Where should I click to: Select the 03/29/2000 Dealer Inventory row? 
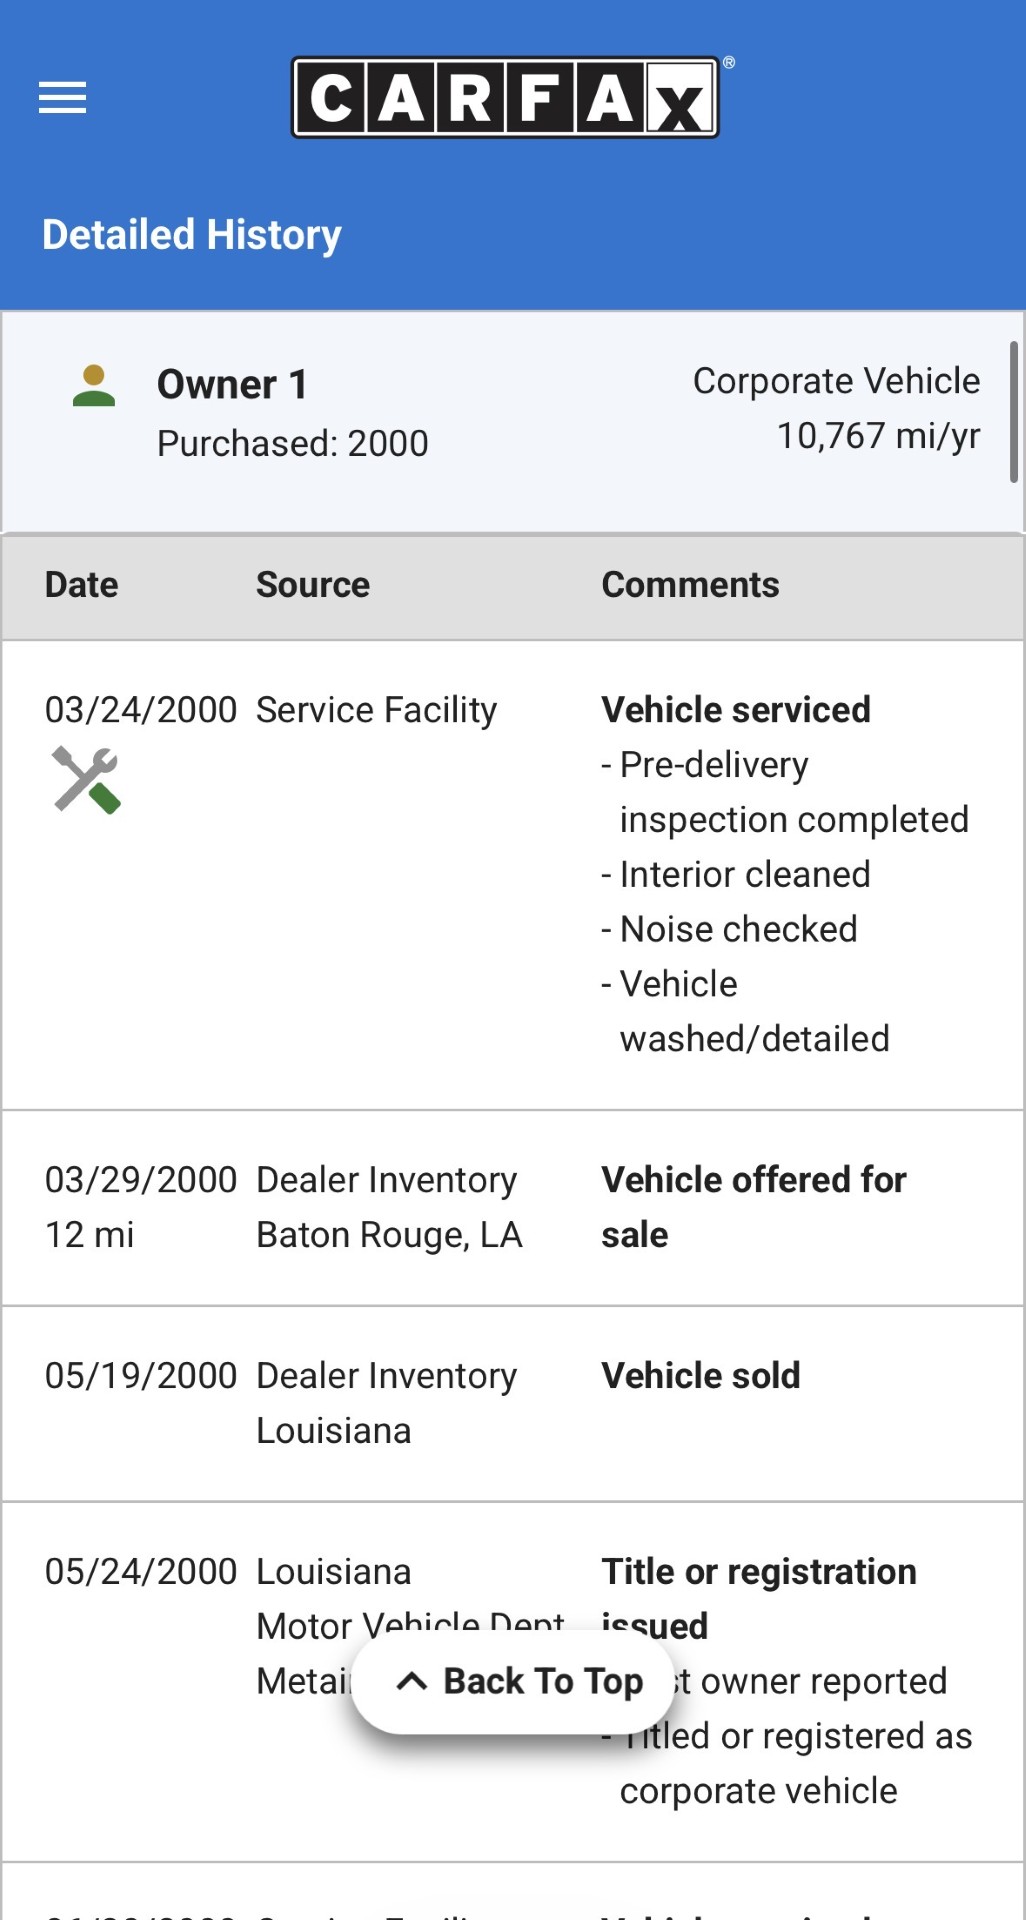click(386, 1207)
